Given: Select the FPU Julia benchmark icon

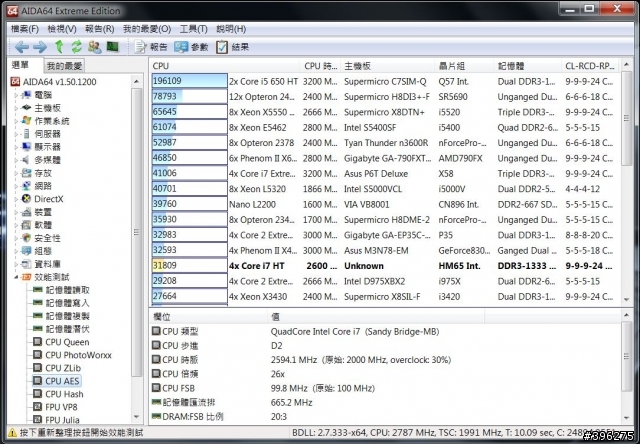Looking at the screenshot, I should 37,420.
